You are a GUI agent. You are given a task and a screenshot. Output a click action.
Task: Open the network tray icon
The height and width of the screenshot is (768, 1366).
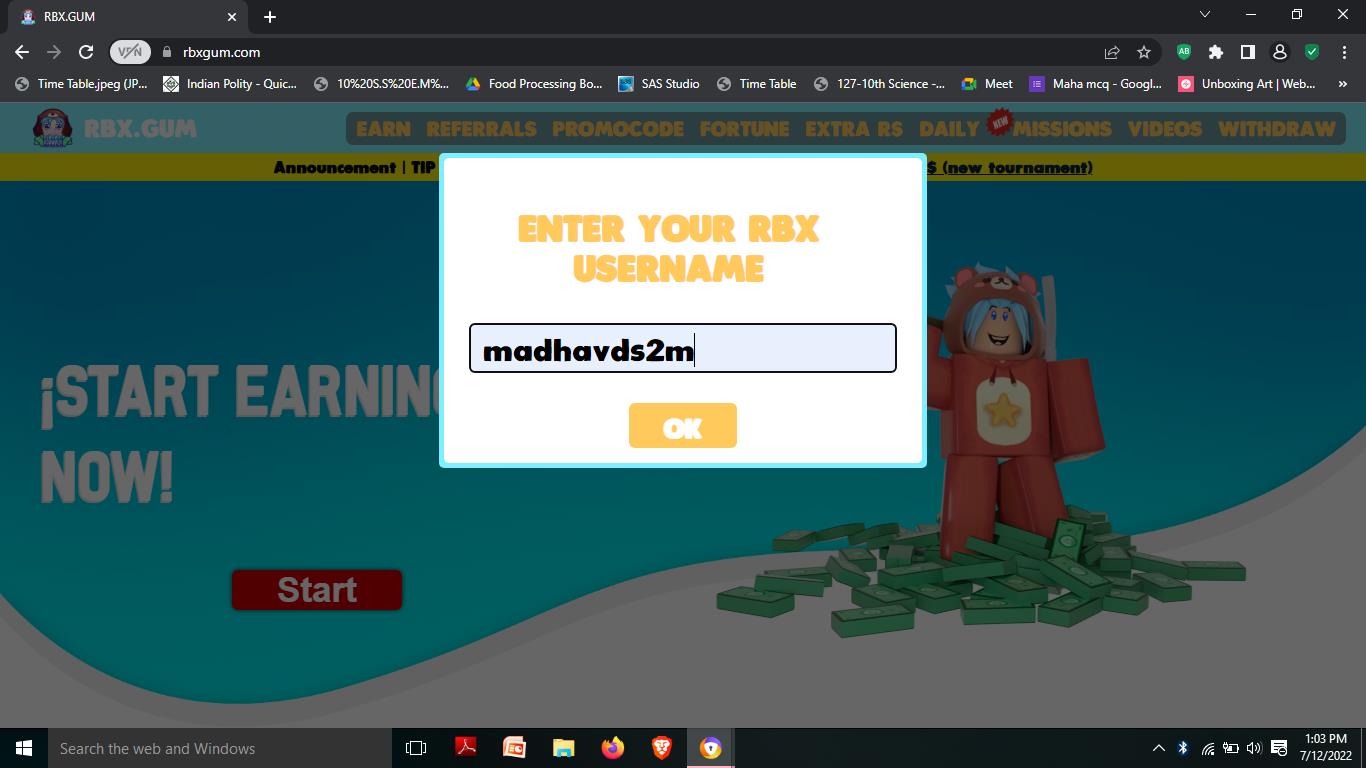click(1207, 748)
